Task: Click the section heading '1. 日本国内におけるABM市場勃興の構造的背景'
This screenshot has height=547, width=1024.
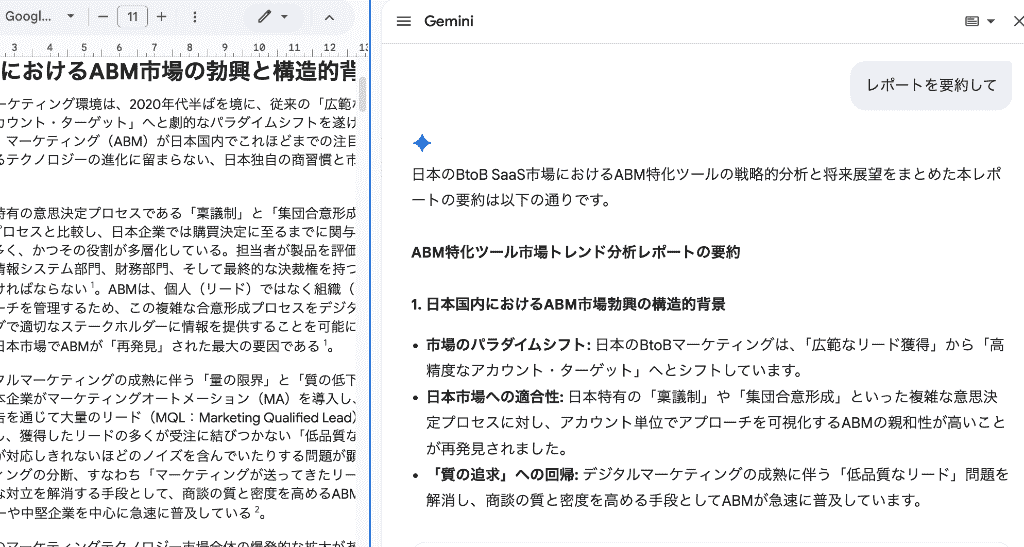Action: click(x=568, y=304)
